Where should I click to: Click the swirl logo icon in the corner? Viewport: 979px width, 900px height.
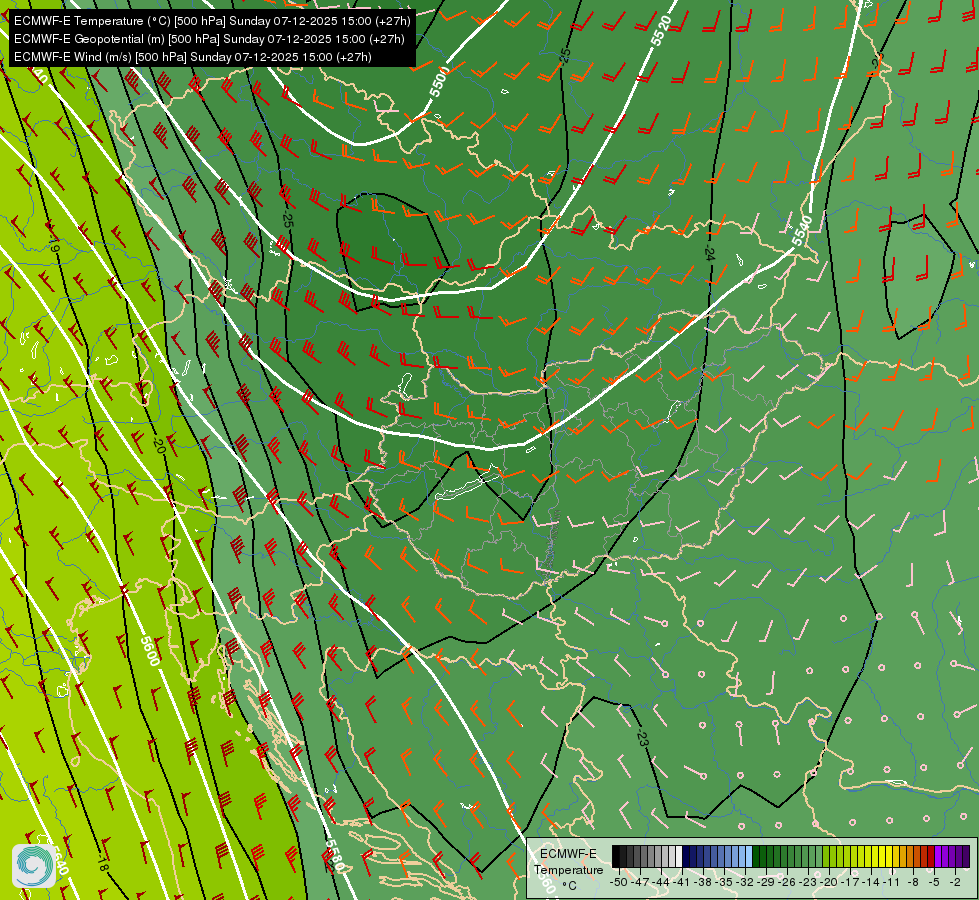point(34,865)
